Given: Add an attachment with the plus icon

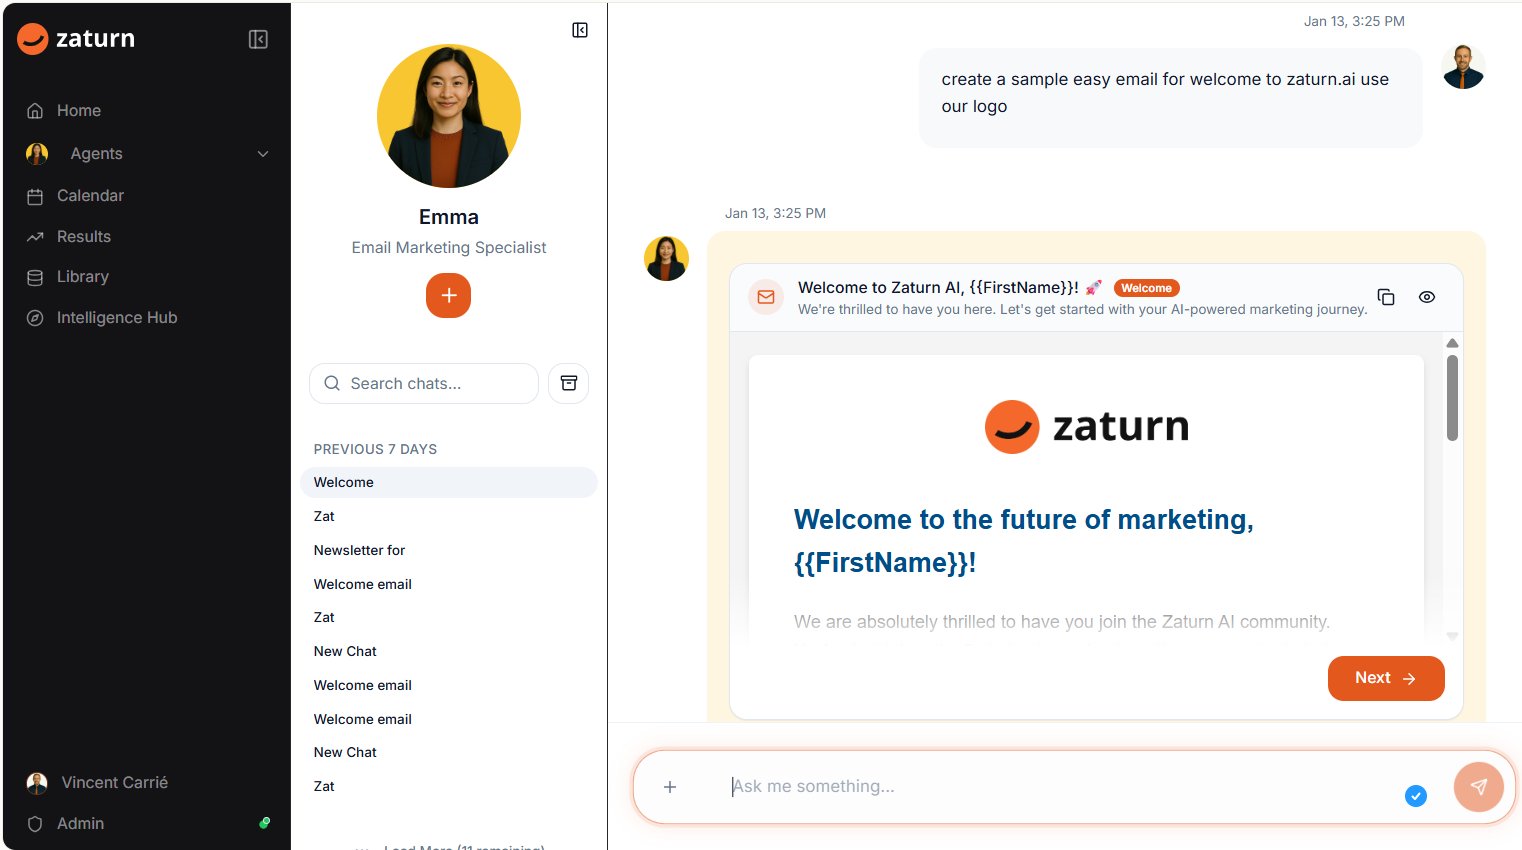Looking at the screenshot, I should (670, 787).
